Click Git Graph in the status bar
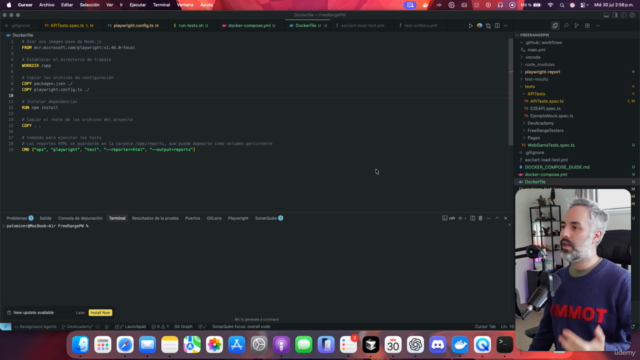 (x=183, y=327)
